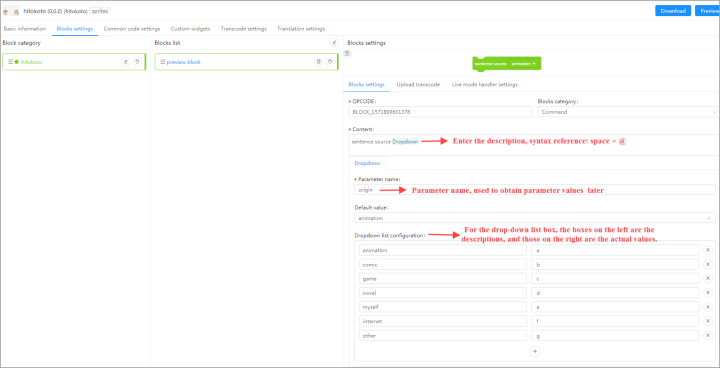Open Live mode handler settings tab
The image size is (720, 368).
pos(484,85)
